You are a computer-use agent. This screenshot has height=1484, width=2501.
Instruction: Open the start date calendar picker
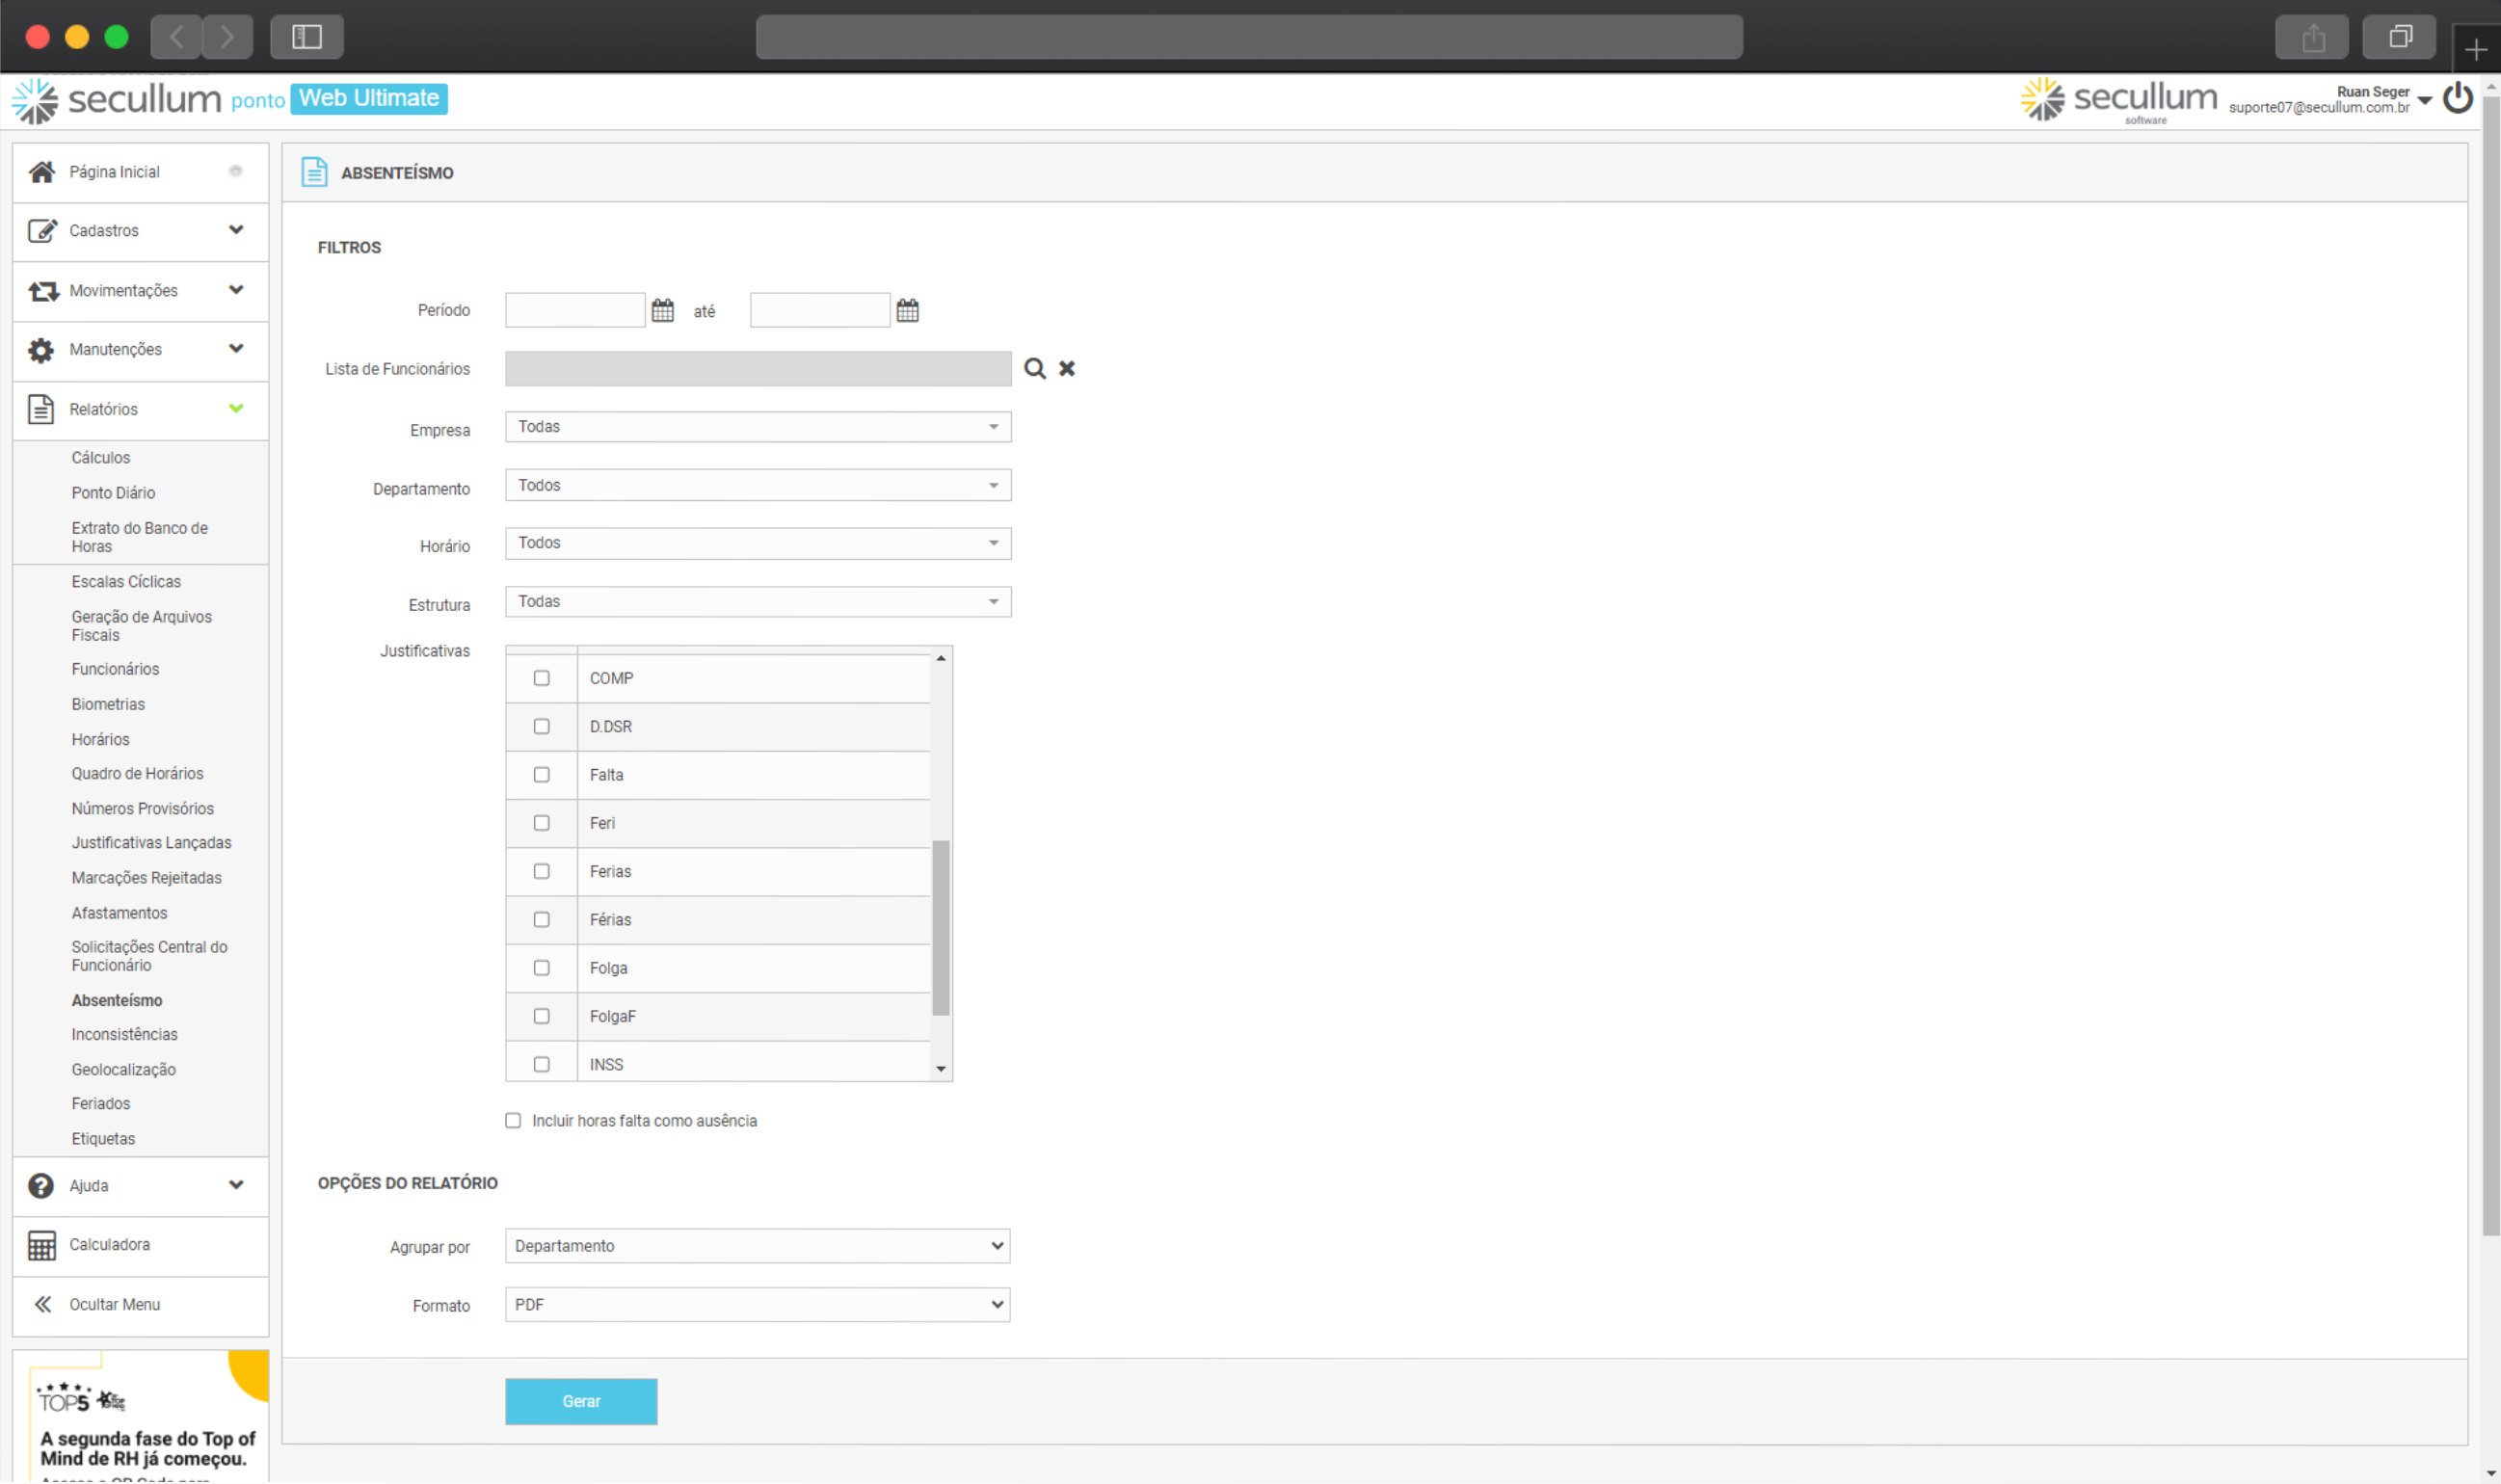point(662,310)
